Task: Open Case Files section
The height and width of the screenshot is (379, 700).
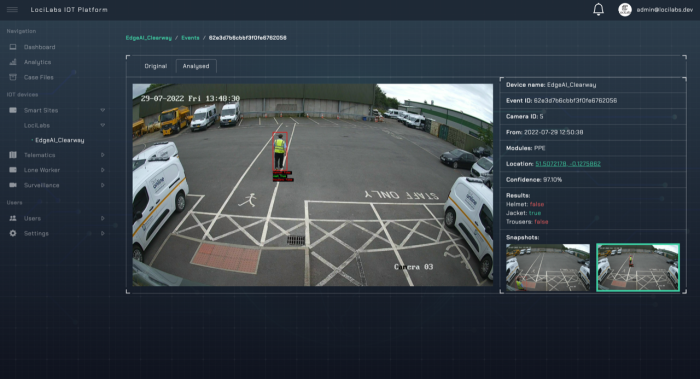Action: point(39,77)
